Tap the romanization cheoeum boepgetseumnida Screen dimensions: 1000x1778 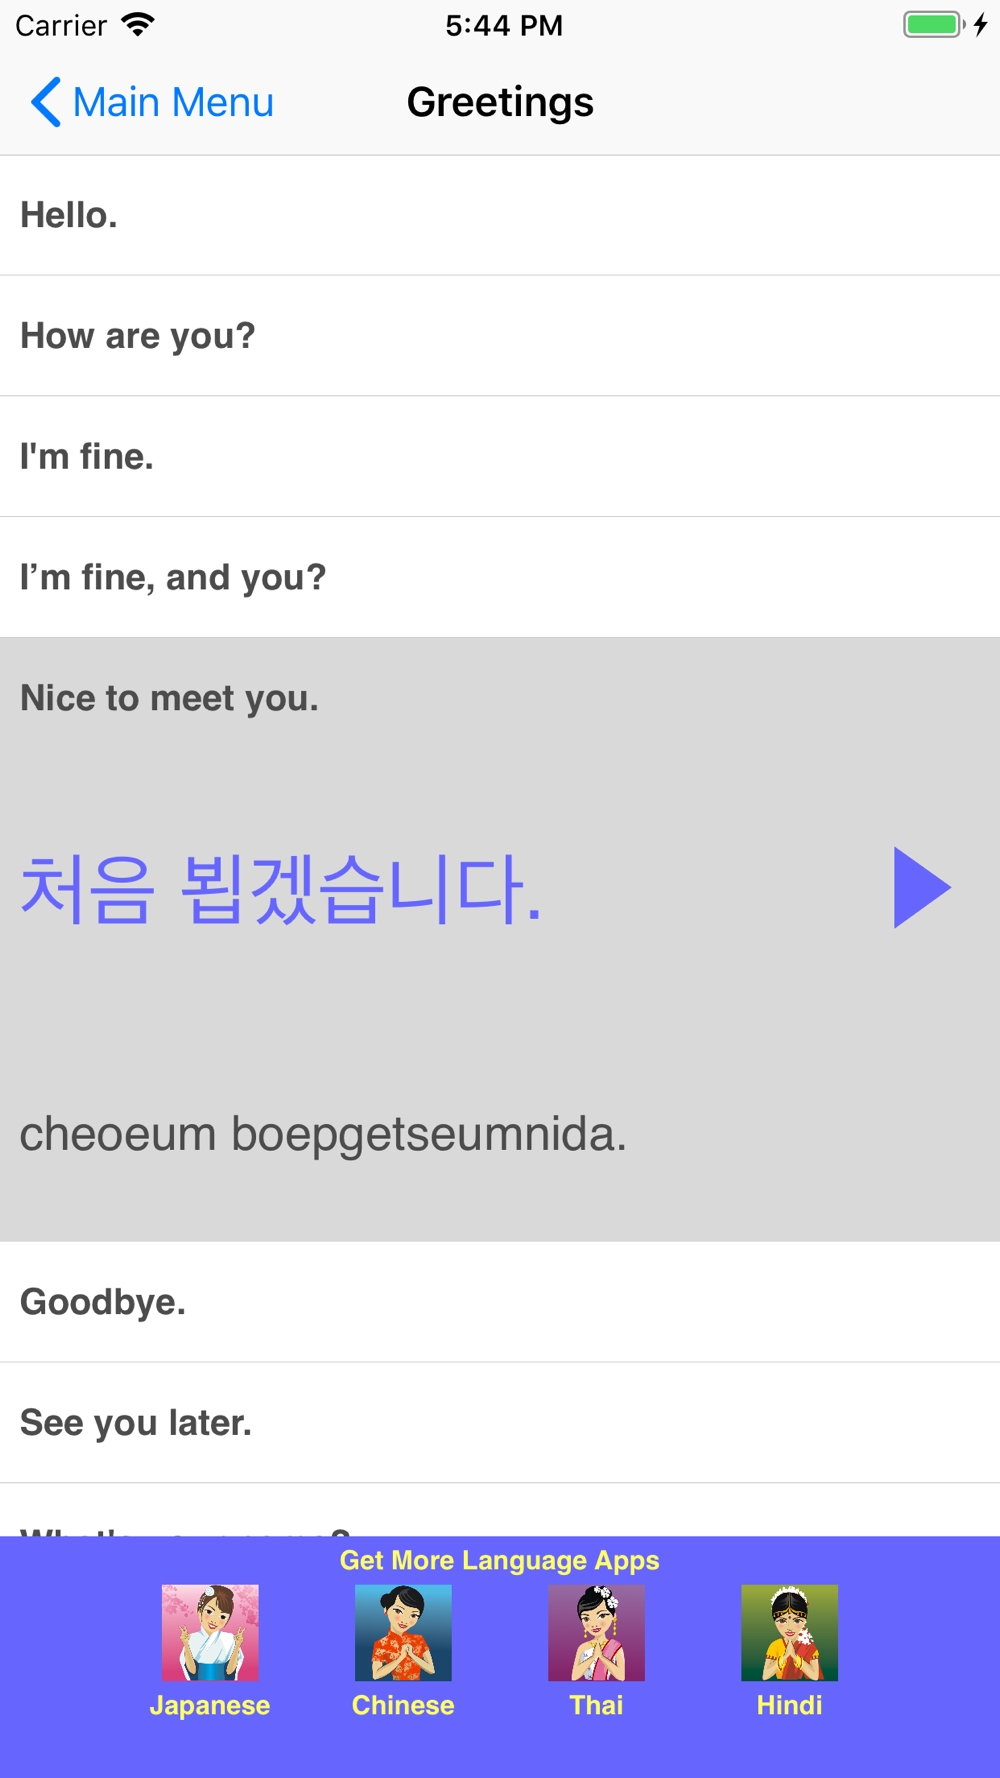(323, 1134)
